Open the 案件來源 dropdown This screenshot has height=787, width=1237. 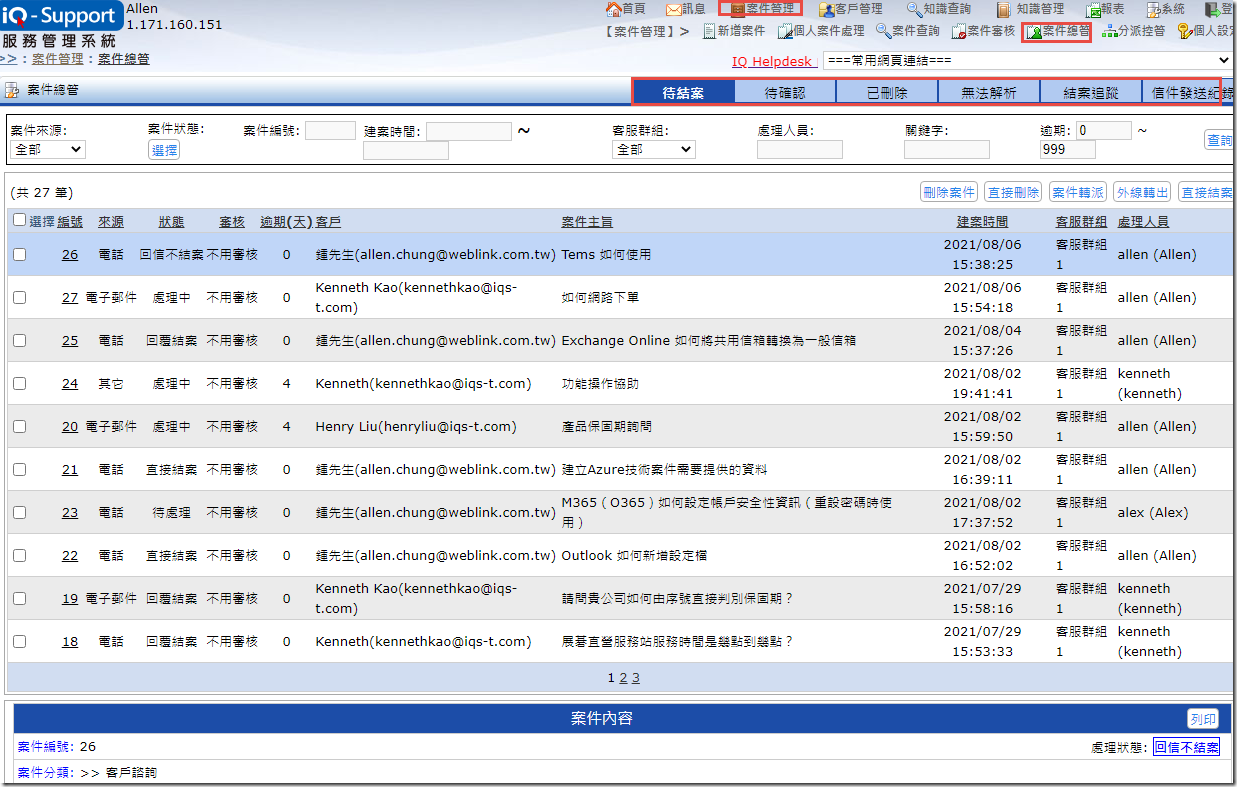point(48,149)
